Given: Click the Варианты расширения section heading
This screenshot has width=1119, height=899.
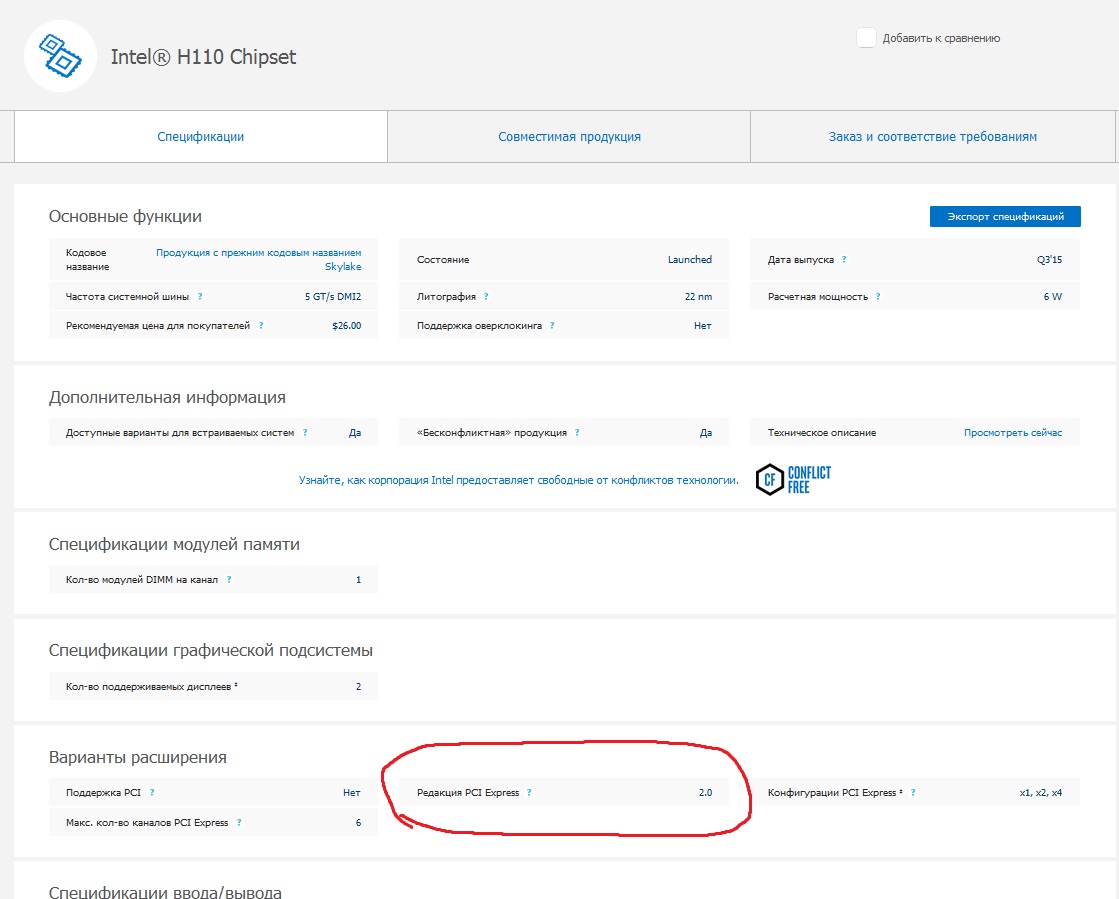Looking at the screenshot, I should 138,758.
